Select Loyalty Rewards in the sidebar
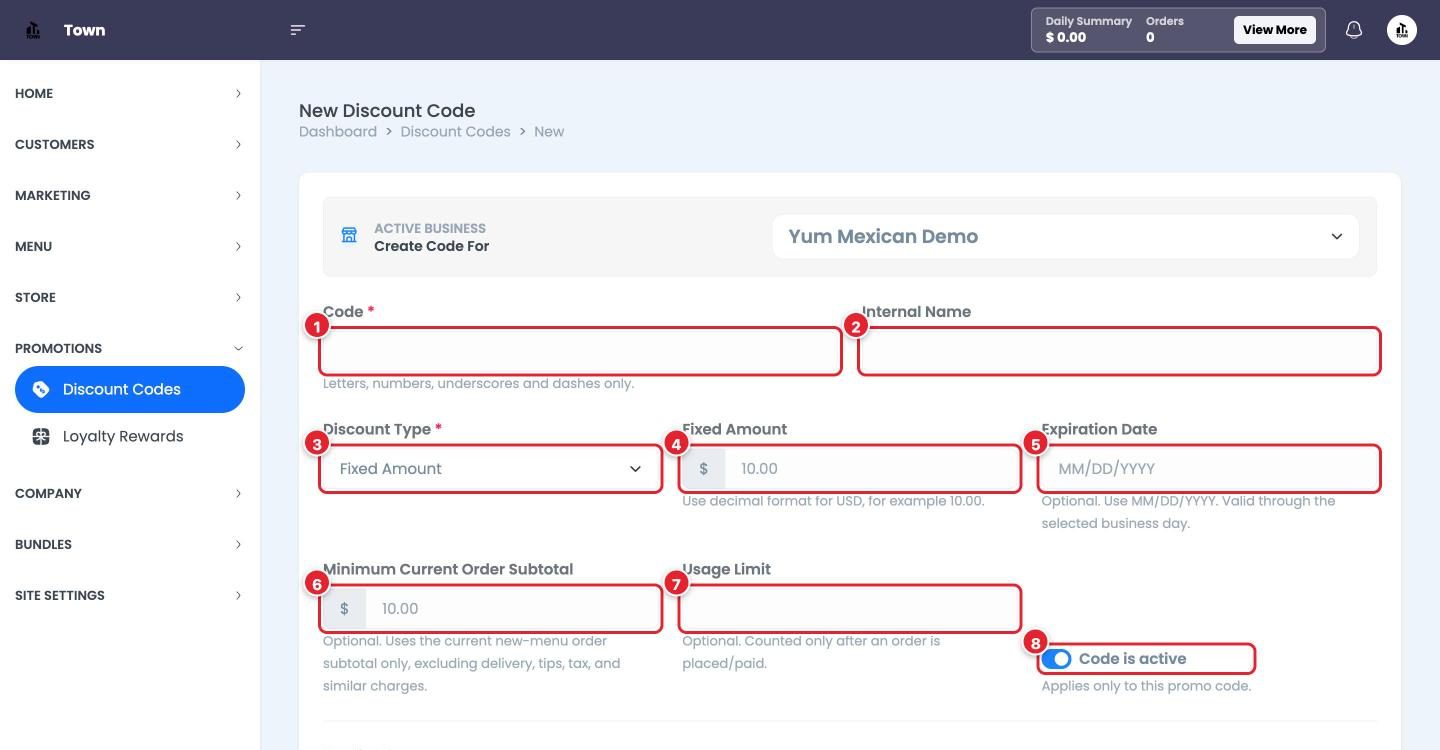1440x750 pixels. [x=130, y=437]
